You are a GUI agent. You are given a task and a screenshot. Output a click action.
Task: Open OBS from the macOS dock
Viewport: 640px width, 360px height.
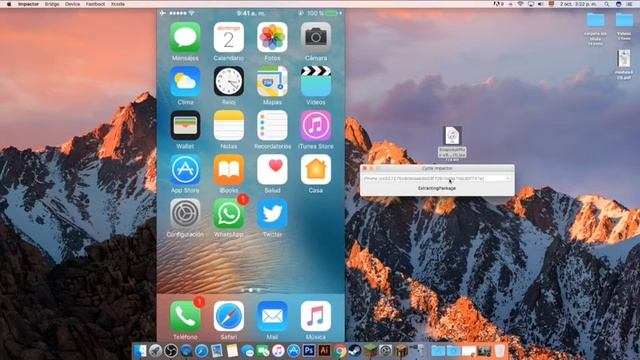point(171,351)
